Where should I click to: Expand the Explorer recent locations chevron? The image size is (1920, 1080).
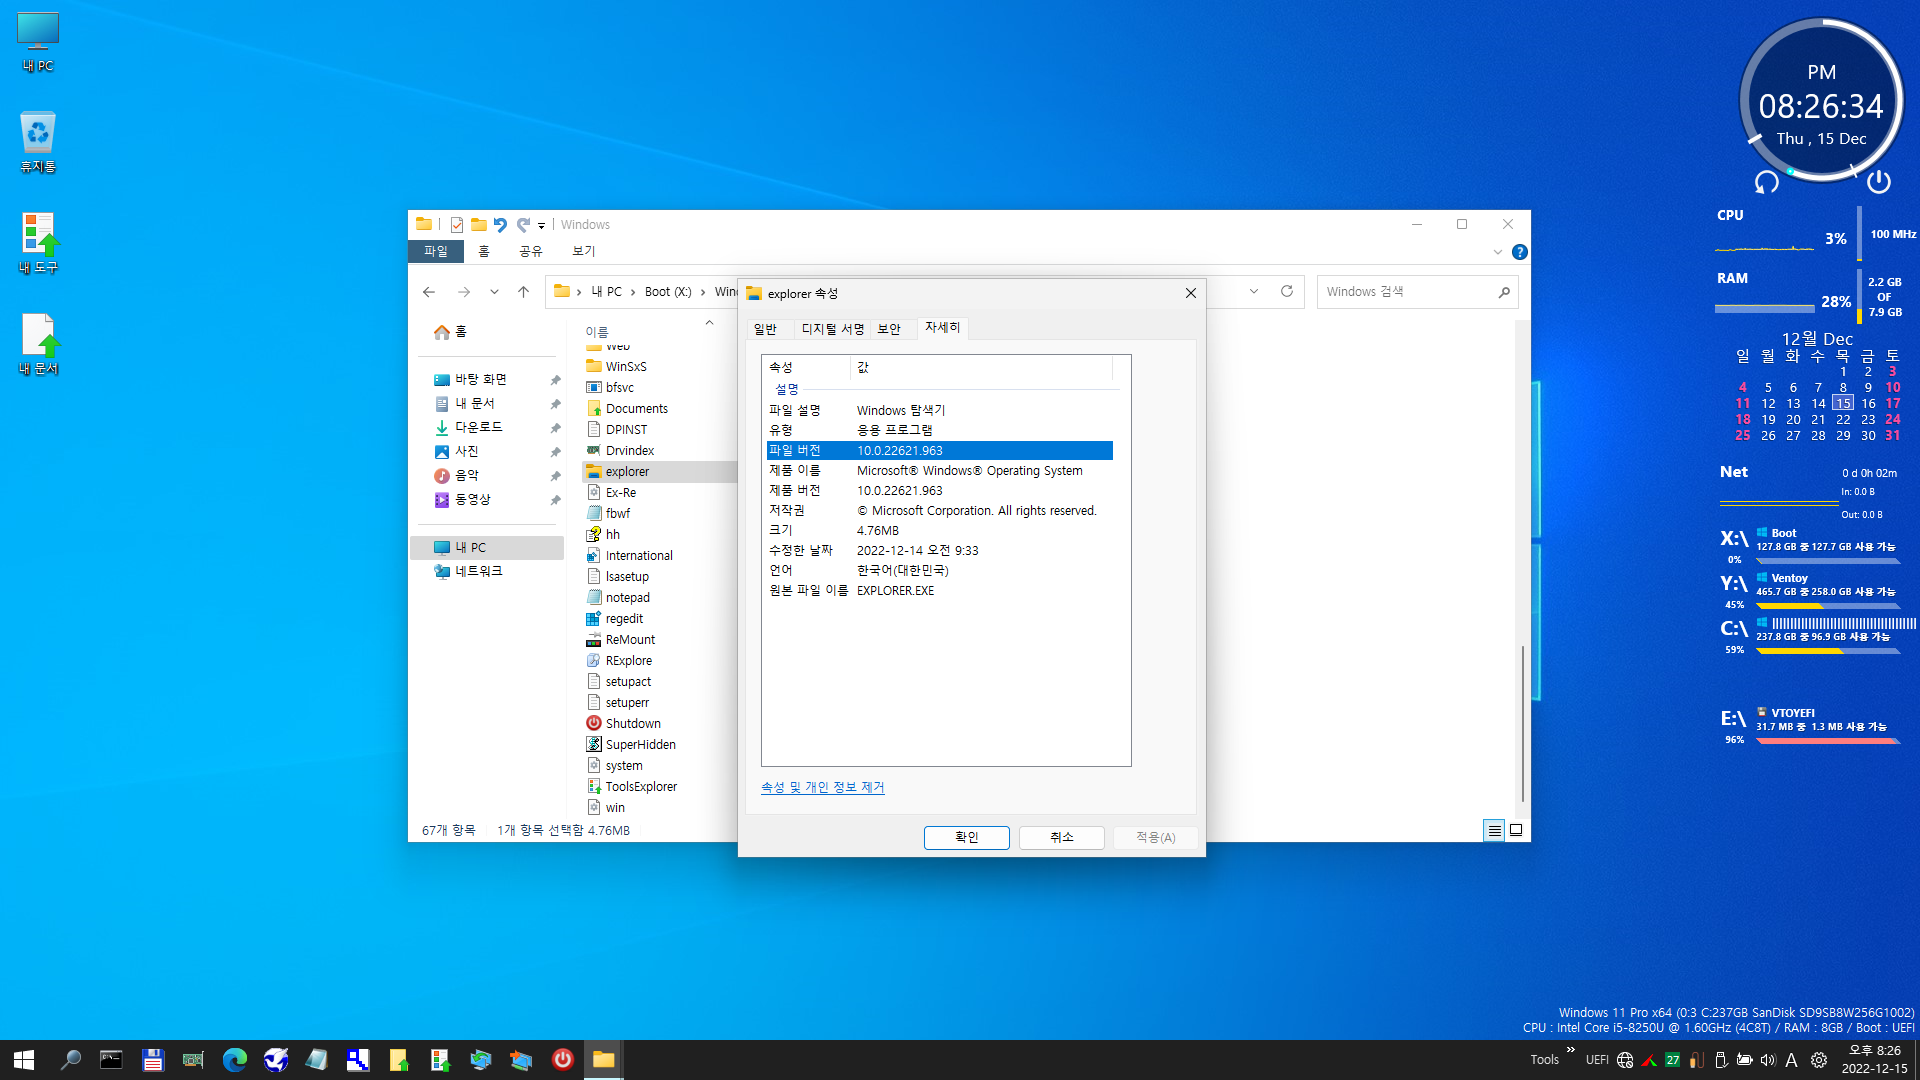(494, 292)
